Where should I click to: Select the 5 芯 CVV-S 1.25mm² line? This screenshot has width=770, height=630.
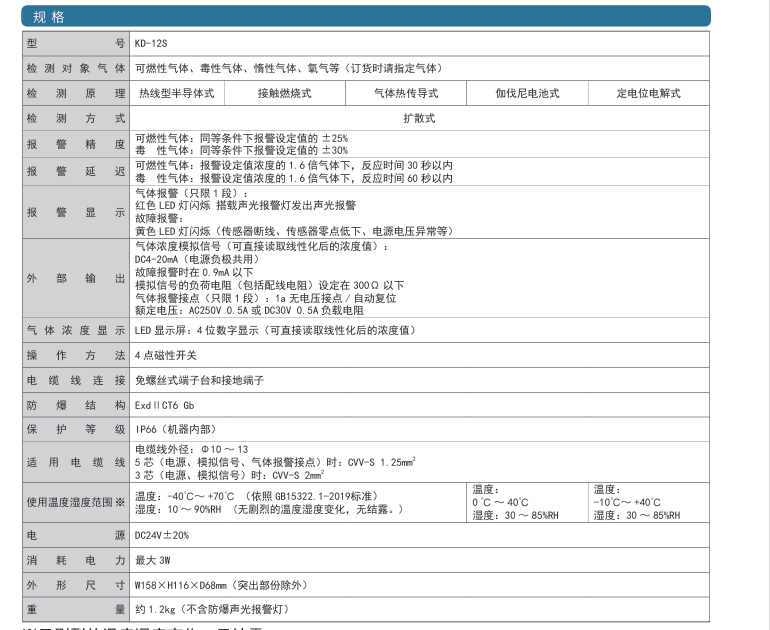pyautogui.click(x=275, y=462)
